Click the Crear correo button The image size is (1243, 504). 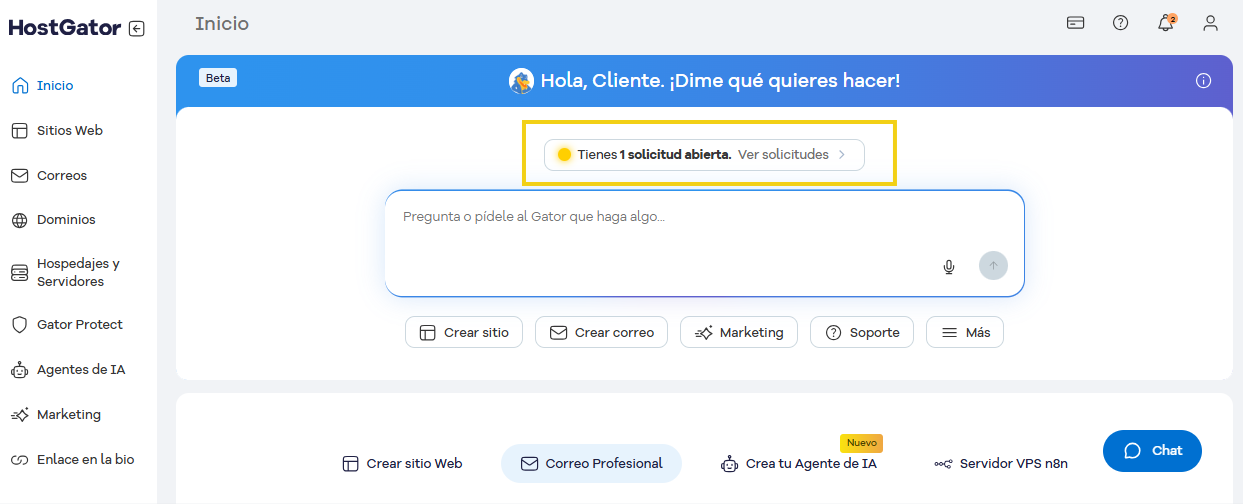[x=601, y=332]
